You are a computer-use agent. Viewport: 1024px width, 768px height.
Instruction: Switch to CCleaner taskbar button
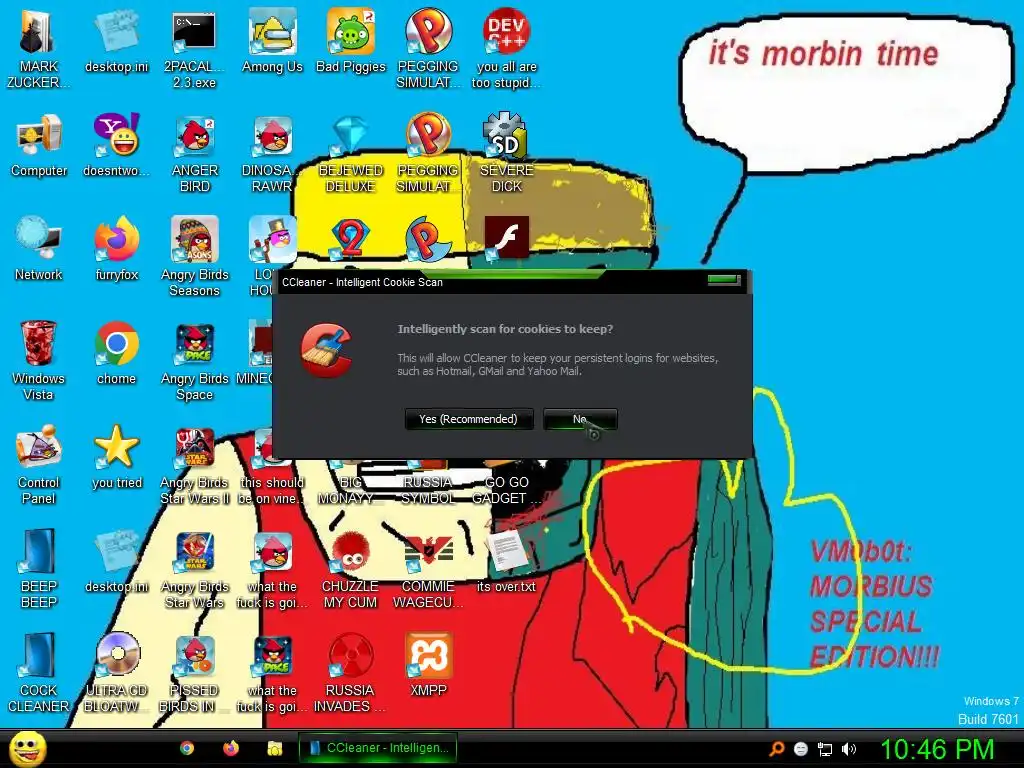377,748
